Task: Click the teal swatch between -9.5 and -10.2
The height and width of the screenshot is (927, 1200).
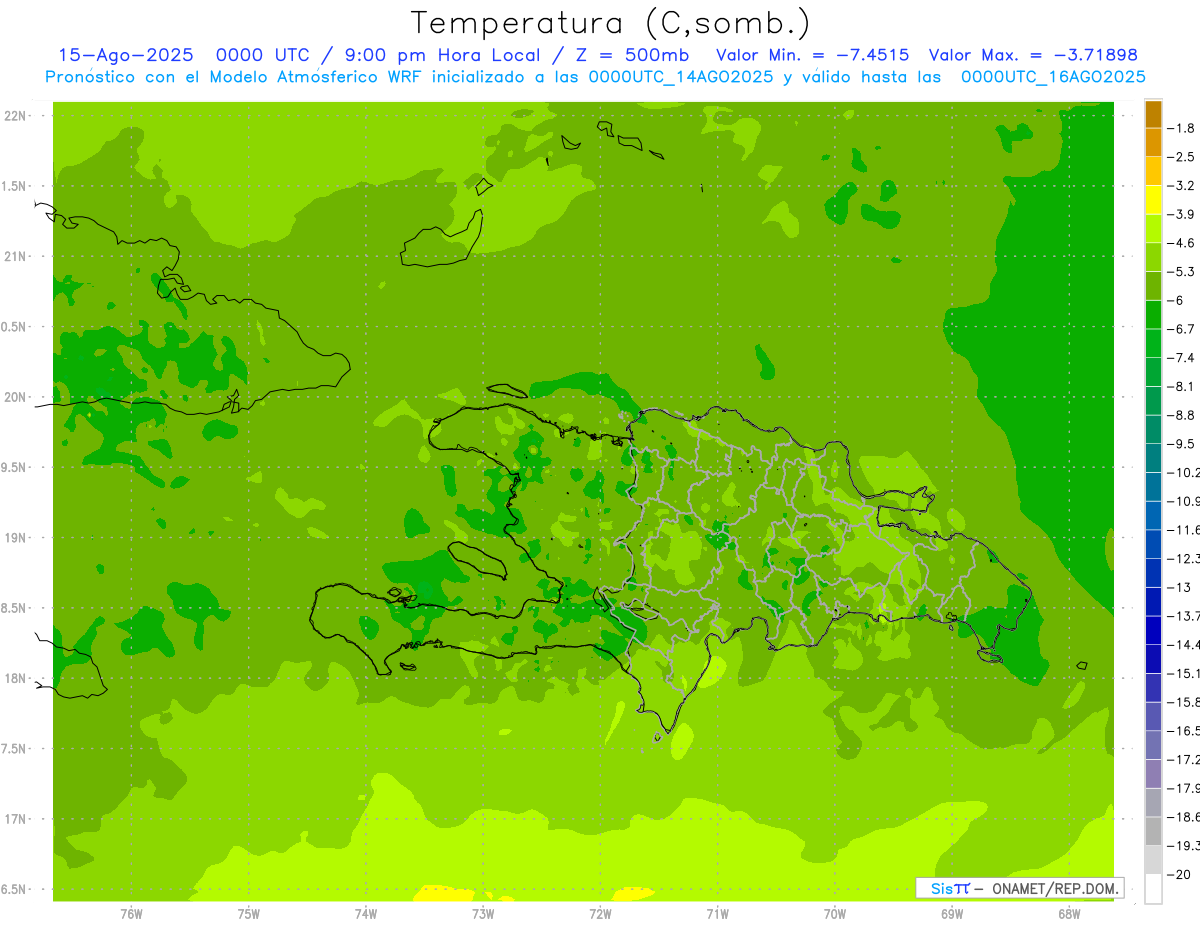Action: point(1153,458)
